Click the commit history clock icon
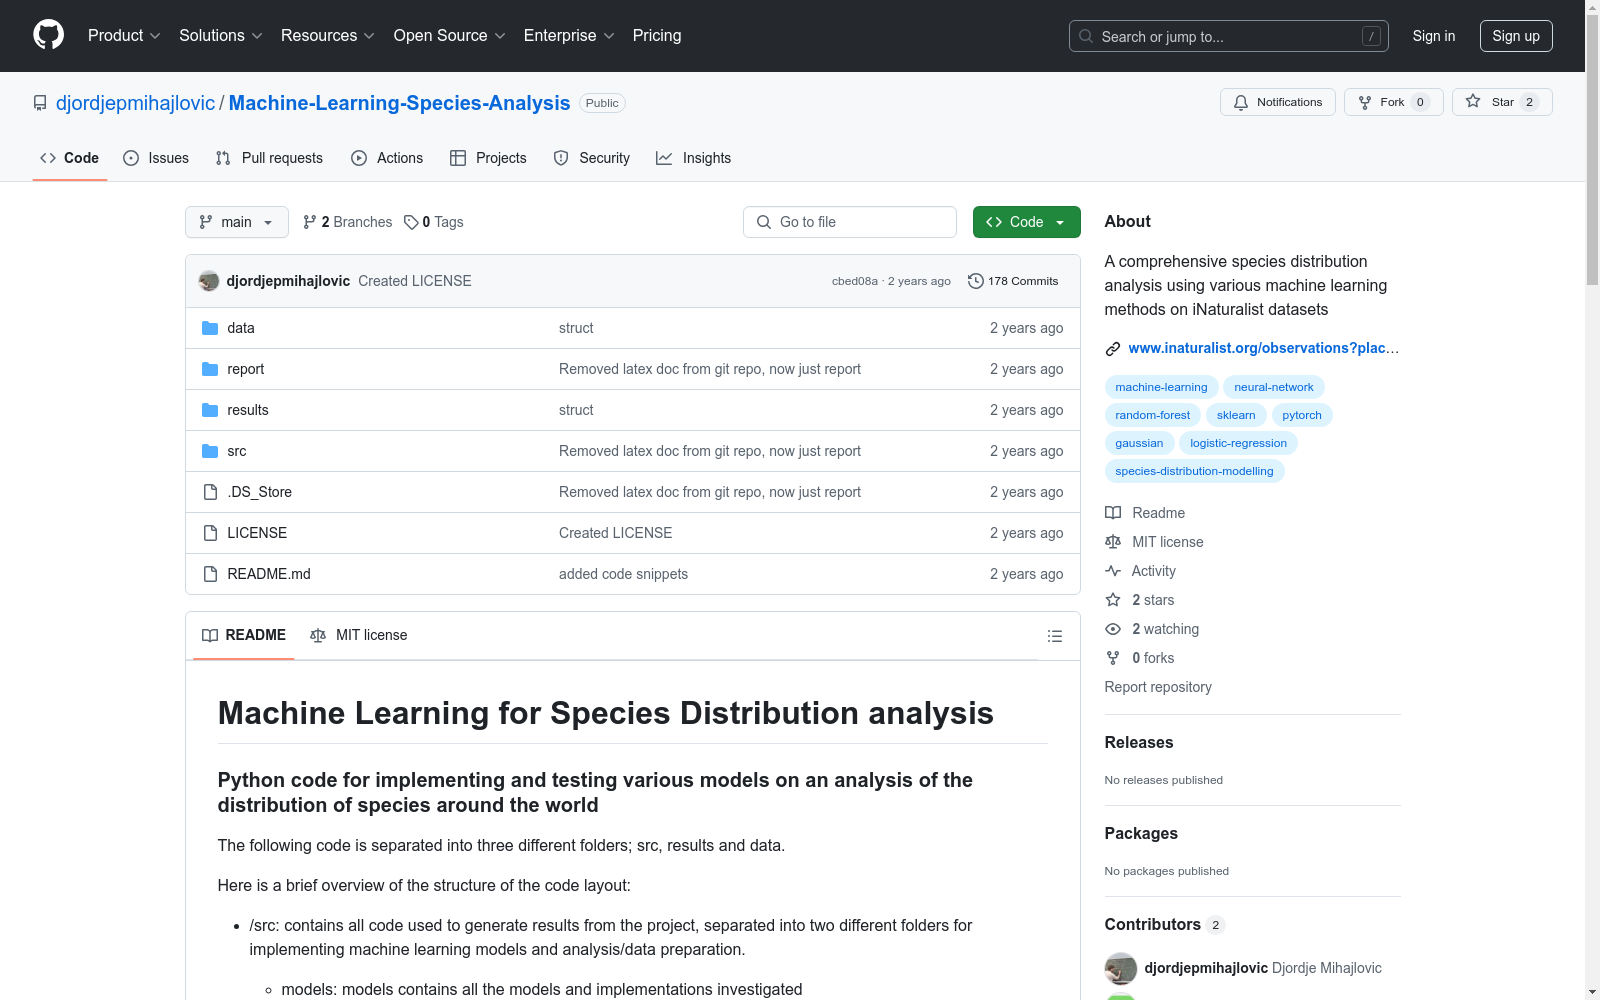The width and height of the screenshot is (1600, 1000). pyautogui.click(x=976, y=281)
